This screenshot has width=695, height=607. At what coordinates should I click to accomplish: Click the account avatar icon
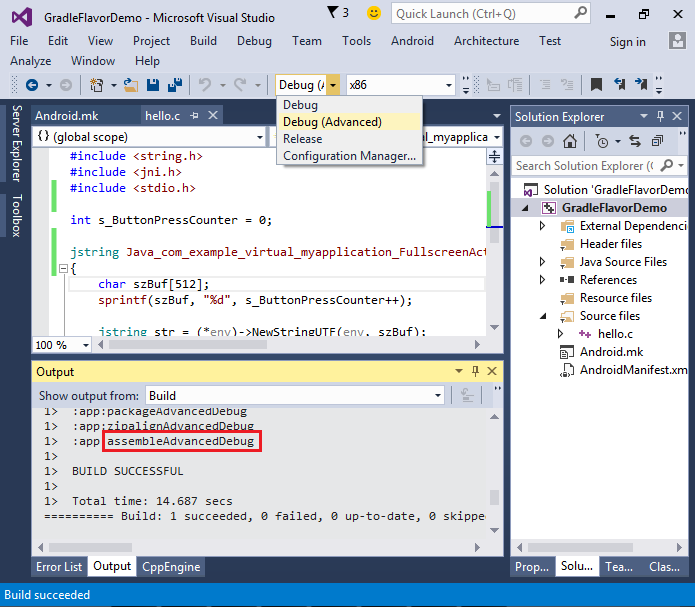pyautogui.click(x=677, y=41)
